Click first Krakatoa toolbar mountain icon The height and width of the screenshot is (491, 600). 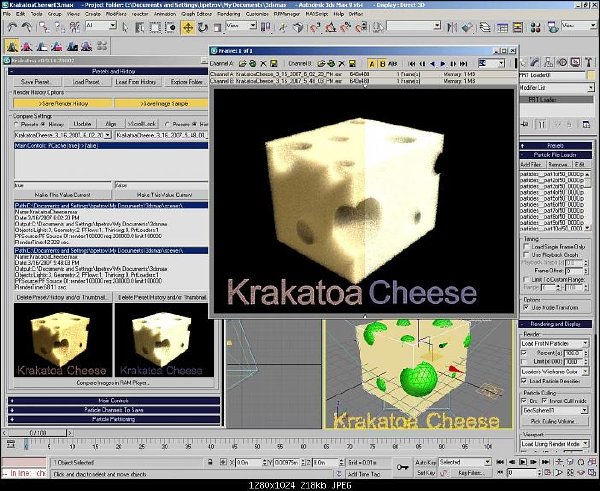click(12, 46)
